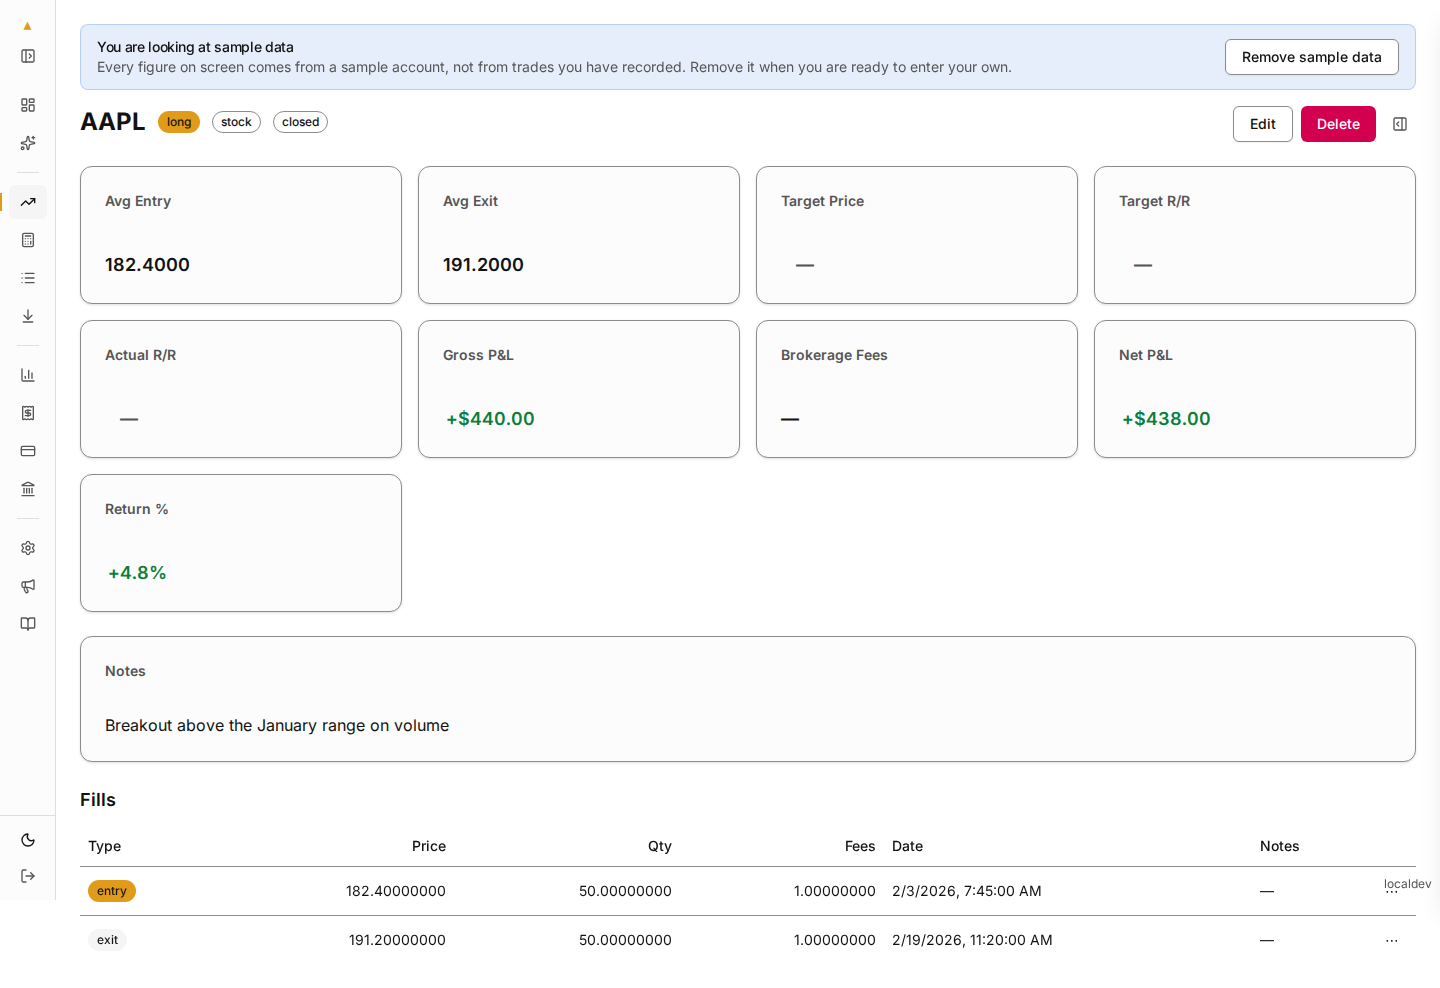Click the entry fill fee 1.00000000
Viewport: 1440px width, 988px height.
click(835, 891)
